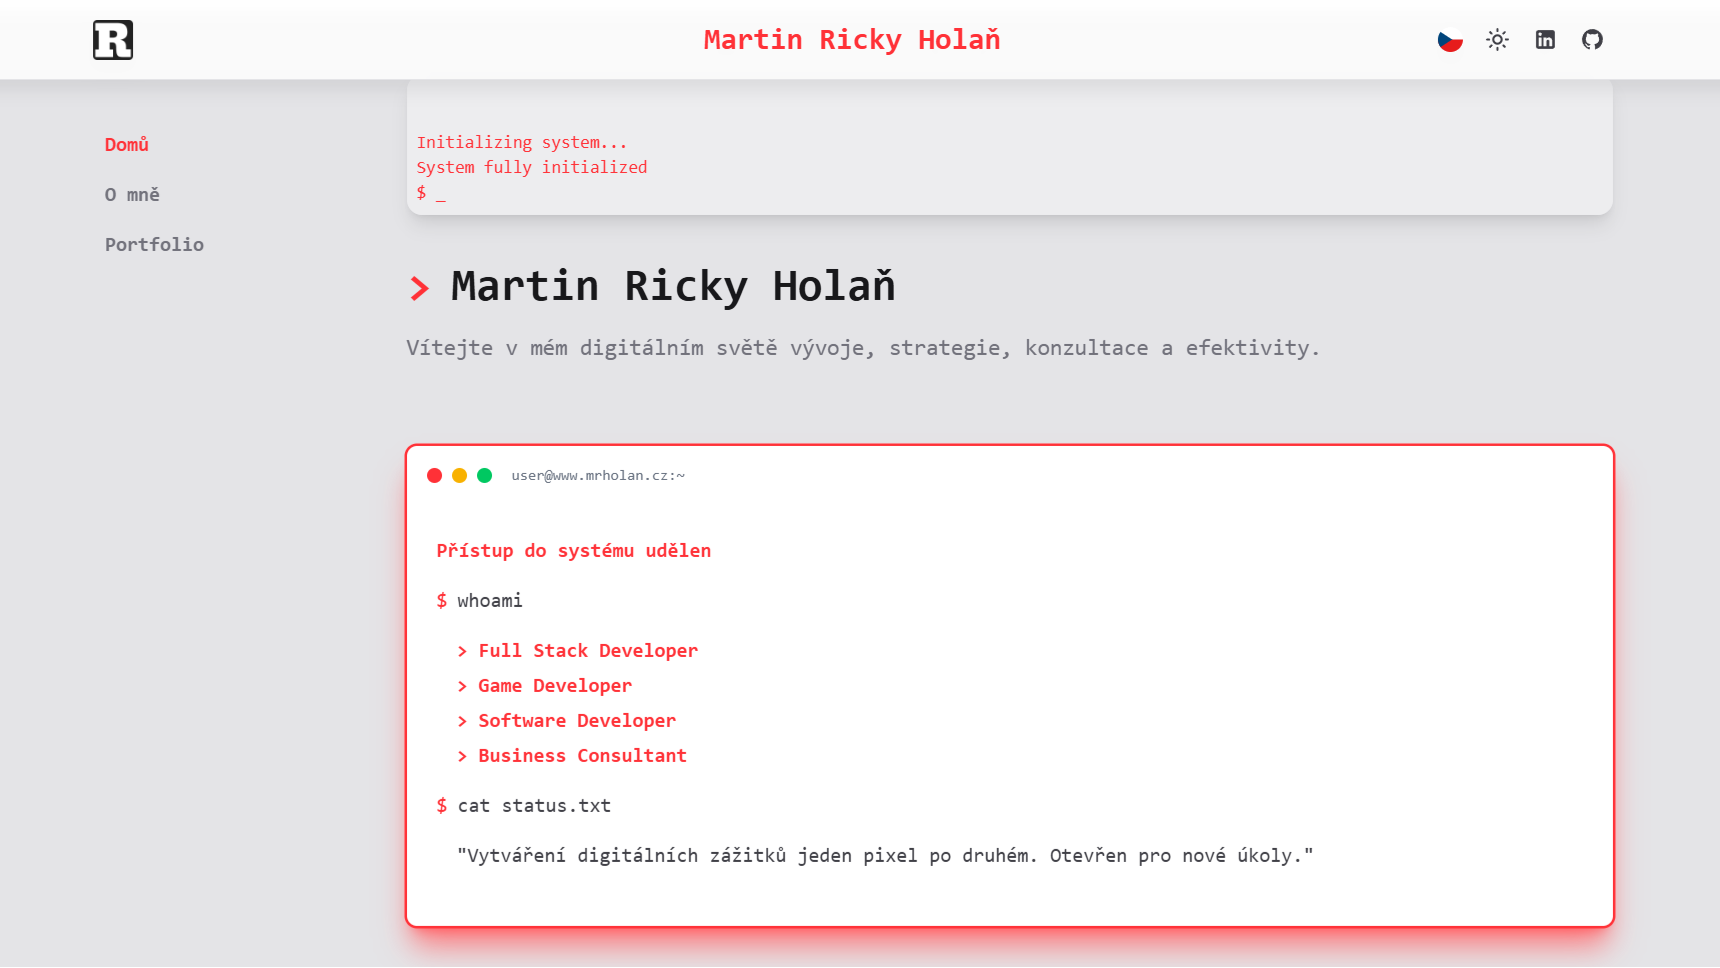Click the R logo in the header
The image size is (1720, 968).
point(113,40)
